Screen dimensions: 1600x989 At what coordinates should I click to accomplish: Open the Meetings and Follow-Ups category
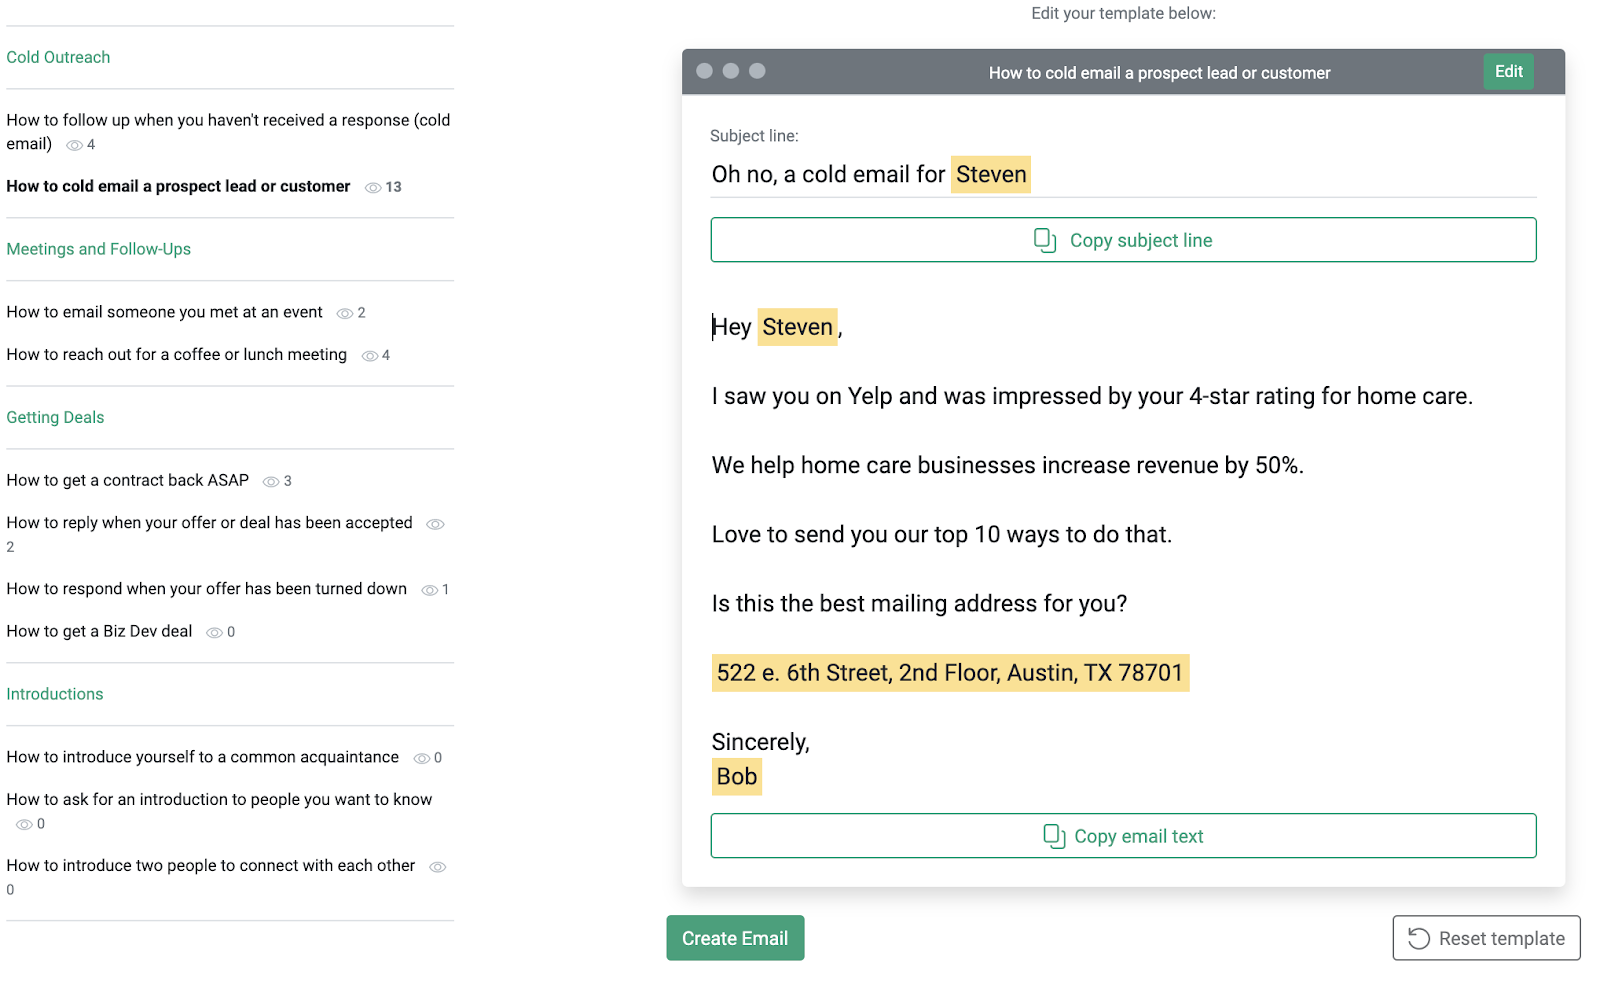pyautogui.click(x=98, y=249)
